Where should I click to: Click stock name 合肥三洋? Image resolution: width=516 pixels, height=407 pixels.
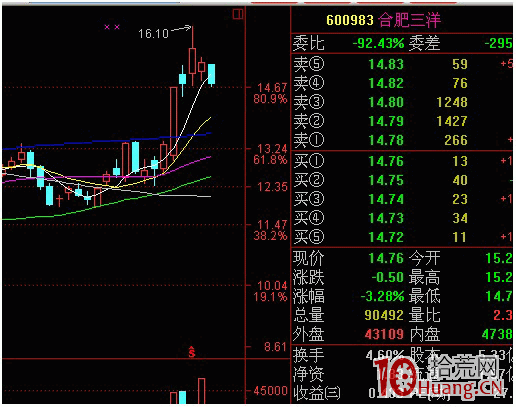410,20
